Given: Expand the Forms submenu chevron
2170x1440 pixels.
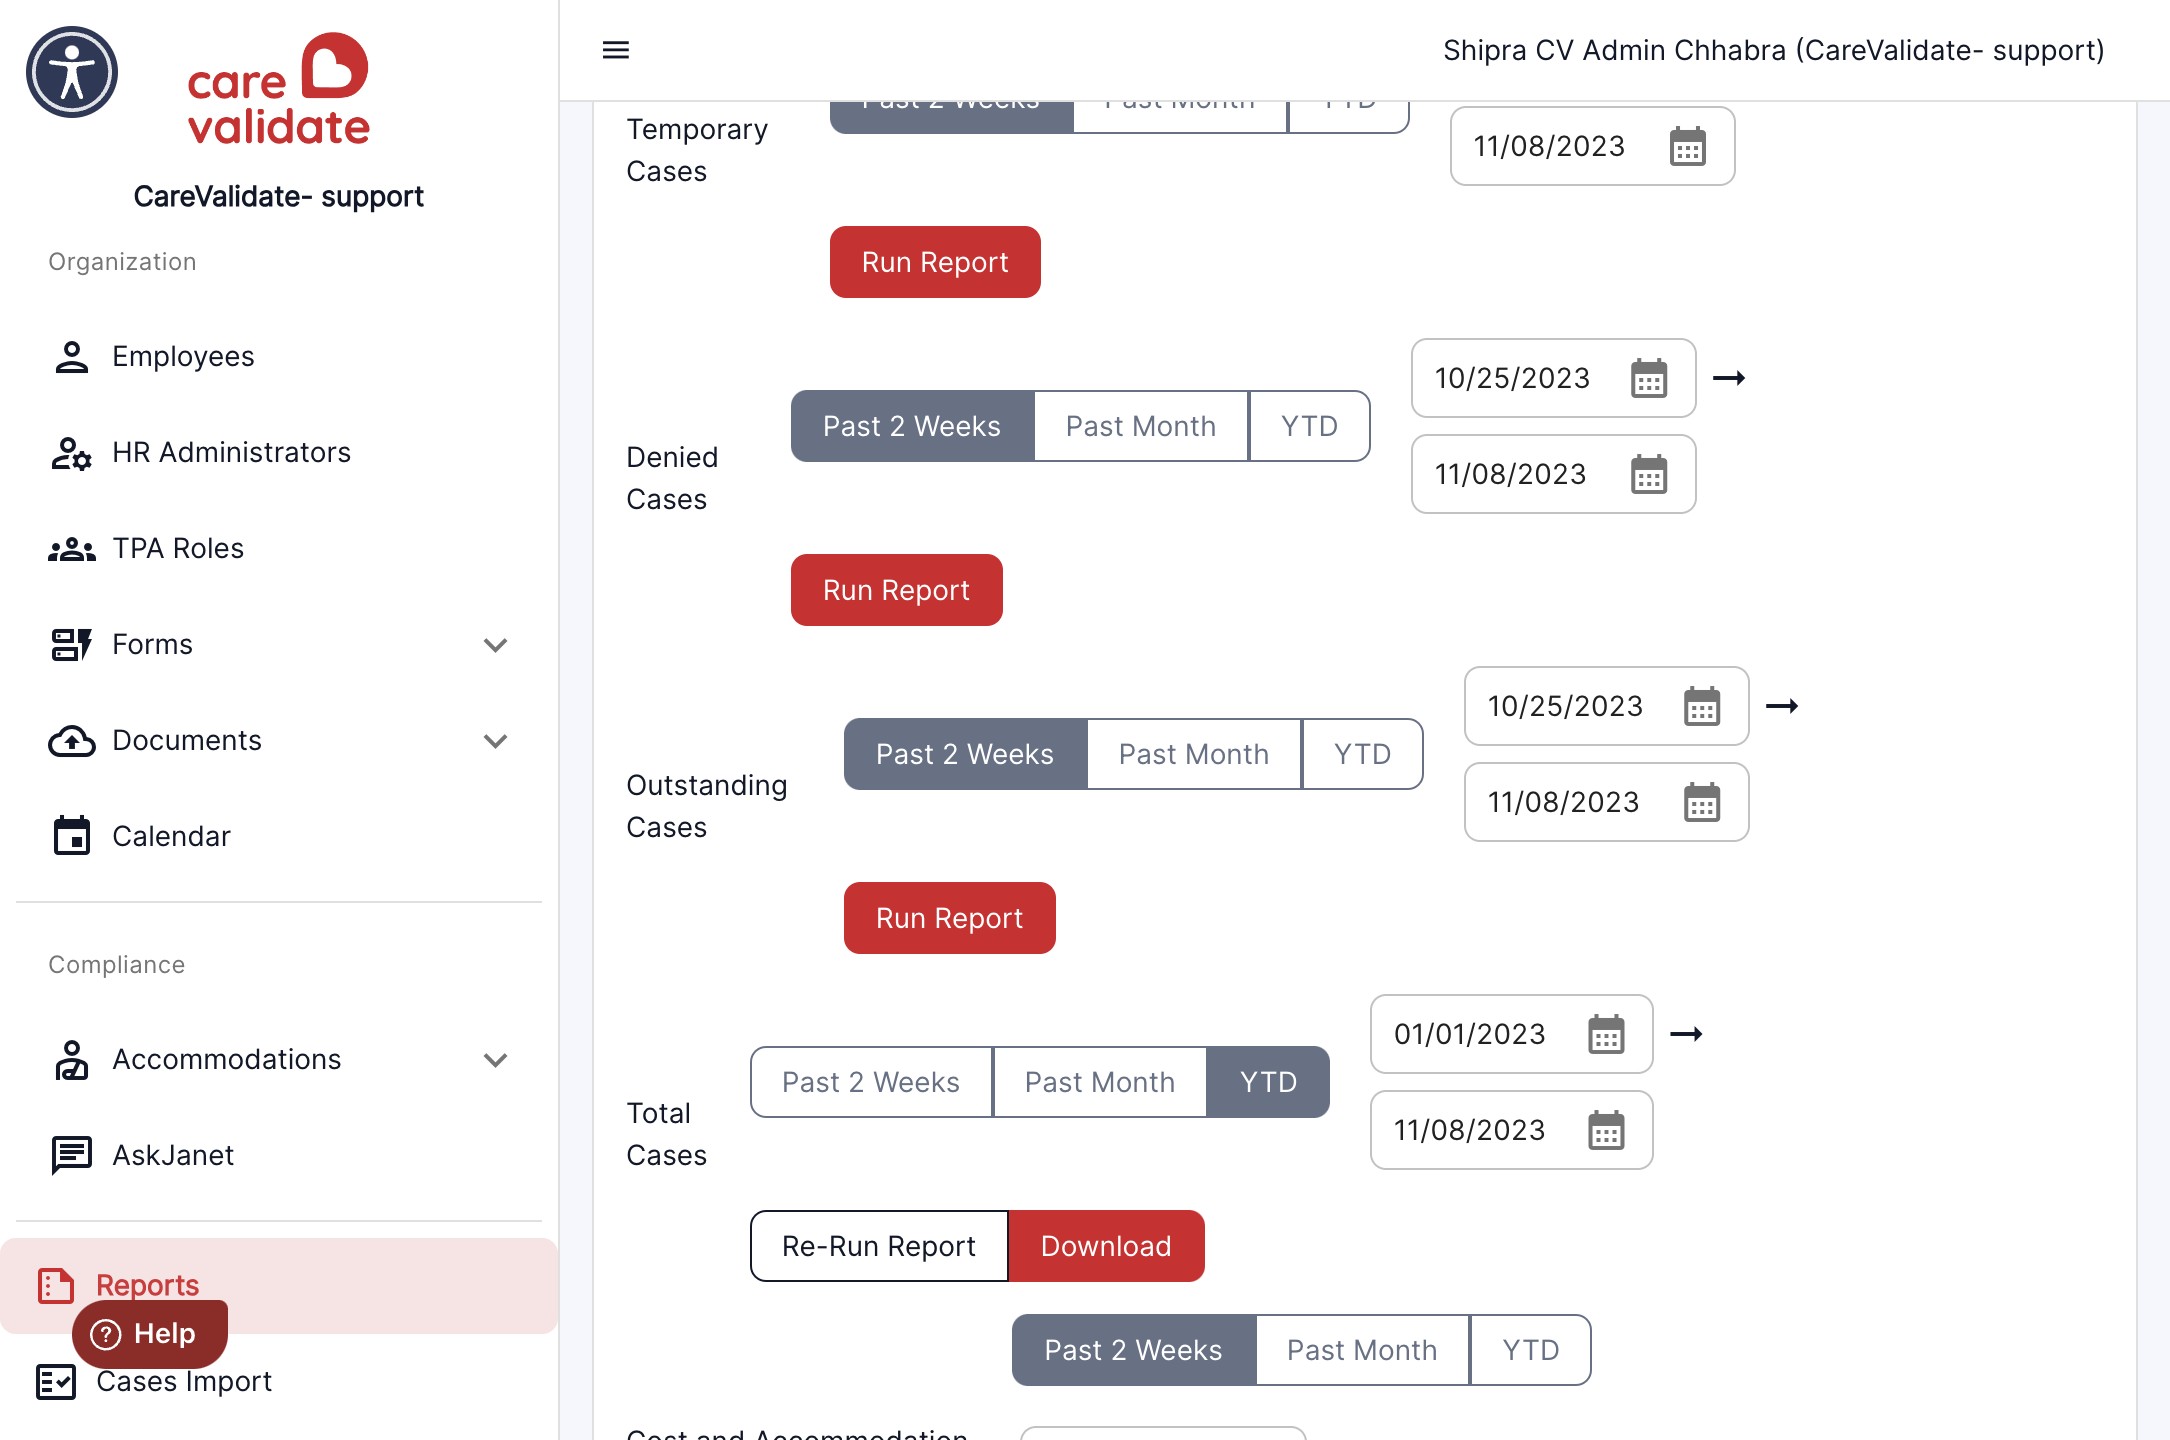Looking at the screenshot, I should pos(496,645).
